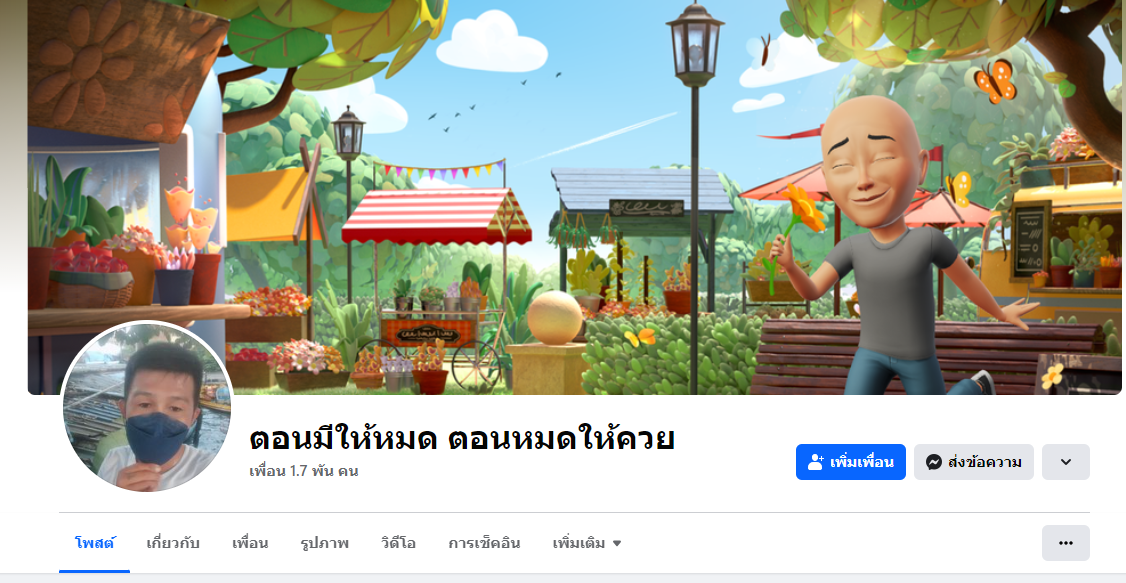Expand the chevron-down button beside ส่งข้อความ
Image resolution: width=1126 pixels, height=583 pixels.
[1066, 462]
